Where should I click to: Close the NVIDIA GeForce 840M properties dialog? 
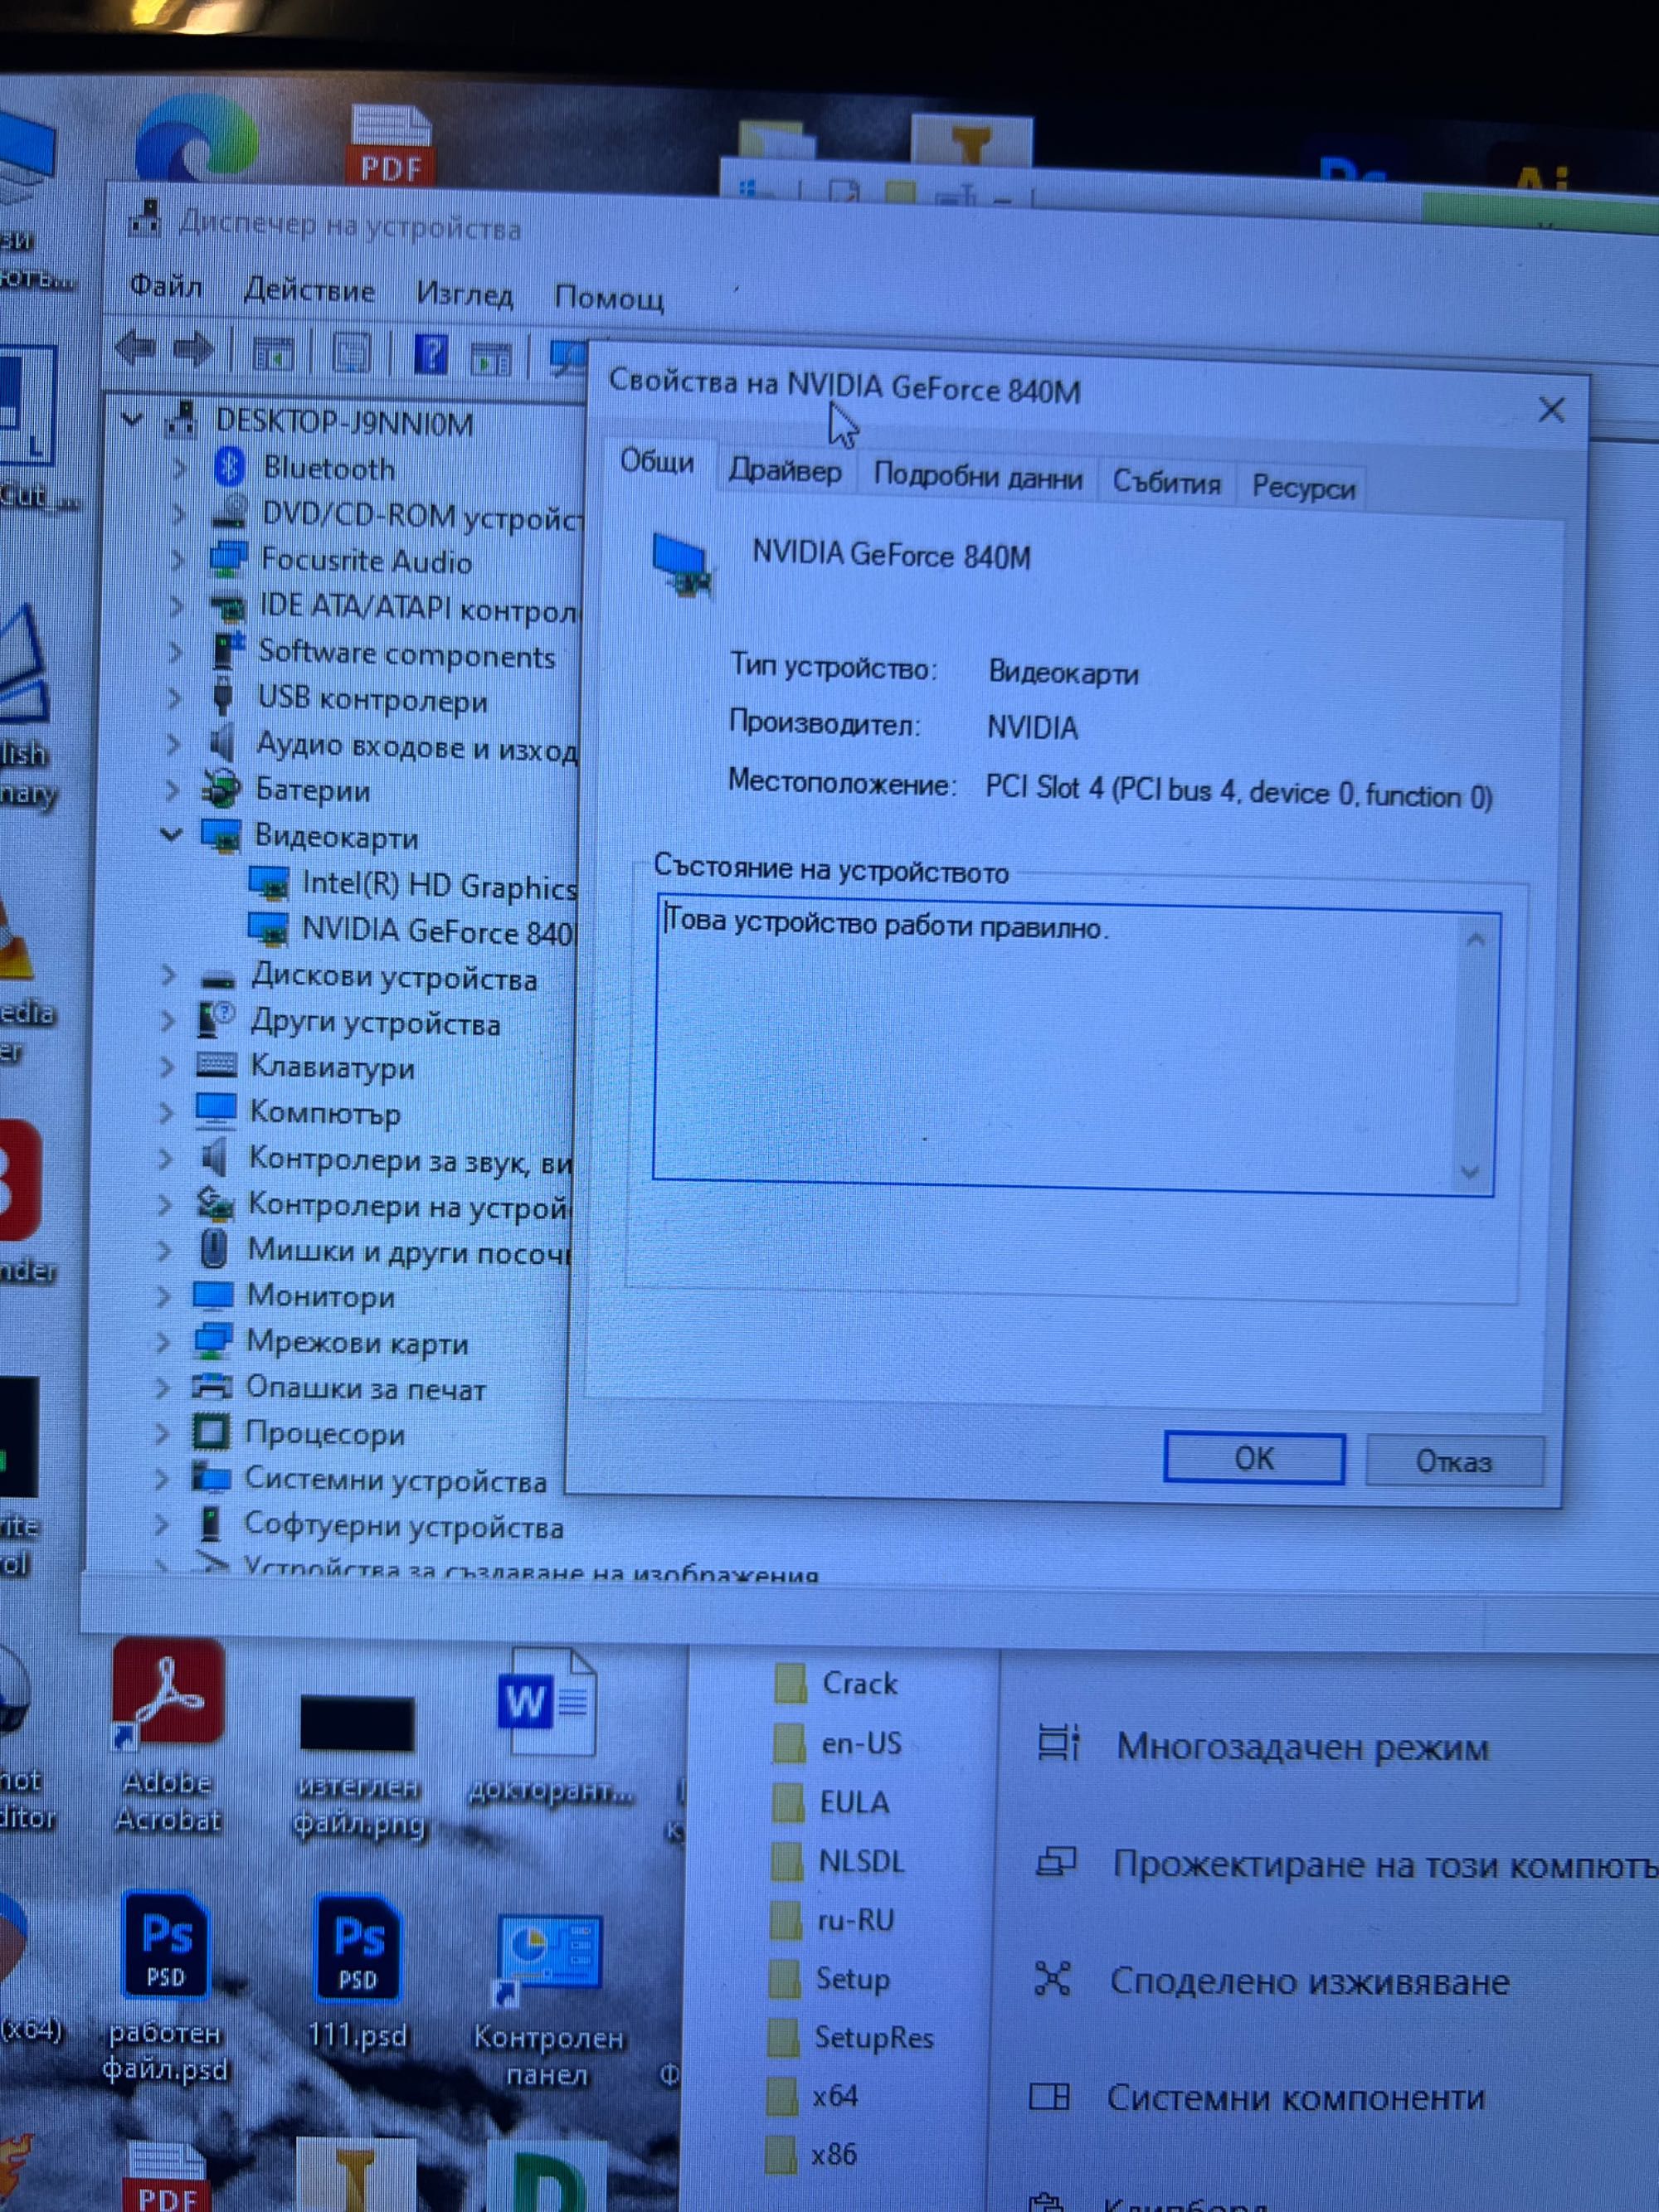pyautogui.click(x=1550, y=409)
